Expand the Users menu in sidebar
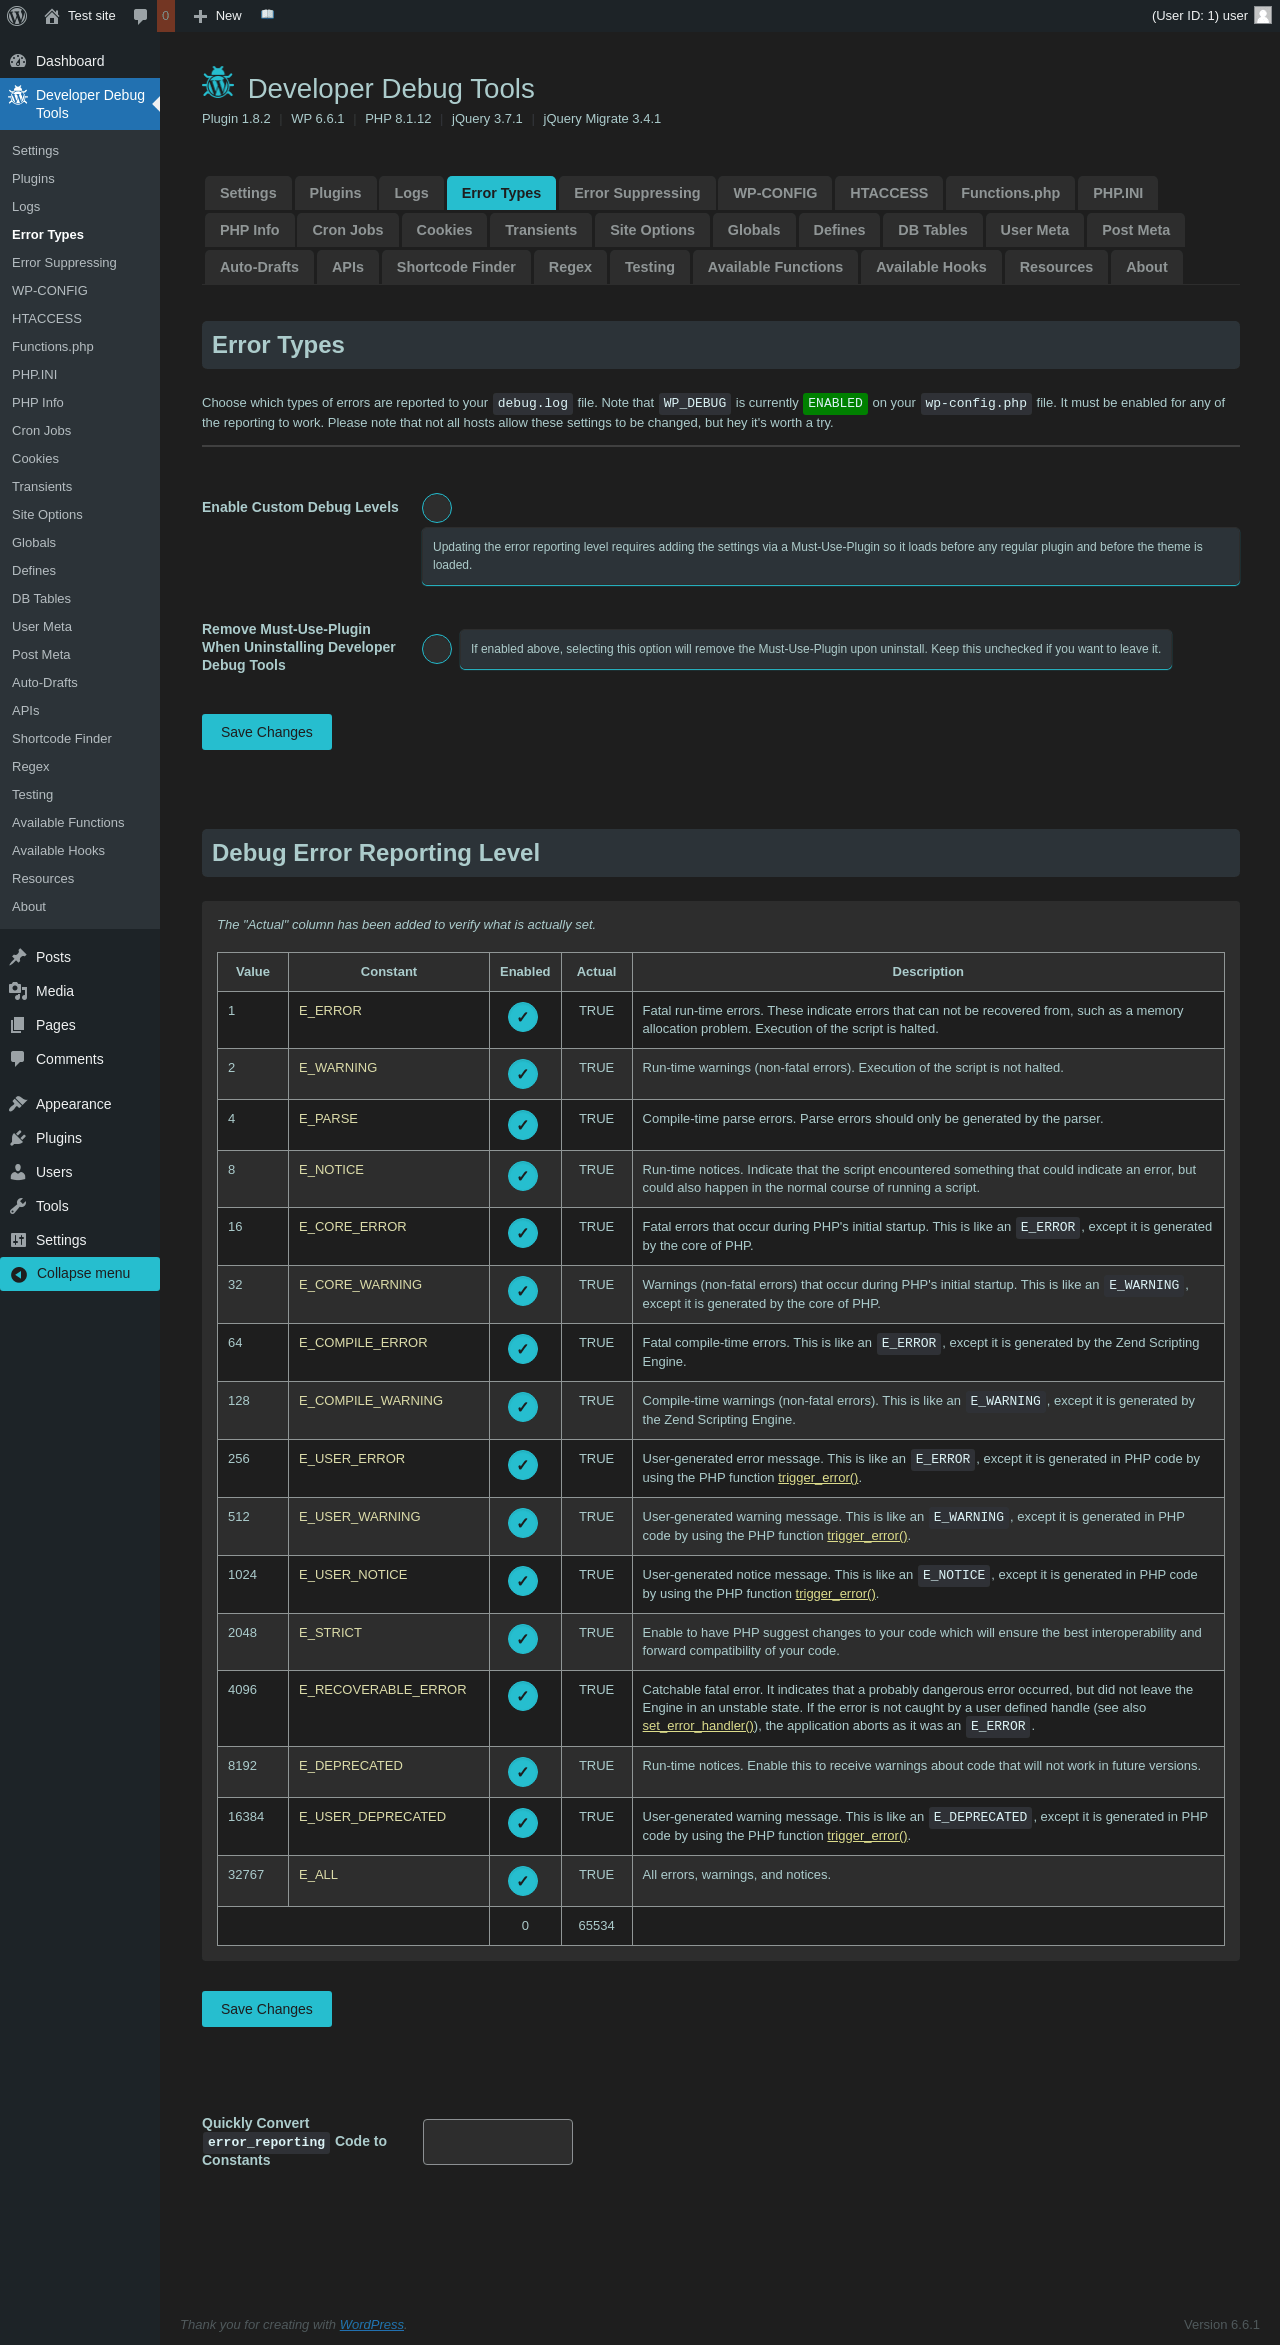Image resolution: width=1280 pixels, height=2345 pixels. [54, 1172]
